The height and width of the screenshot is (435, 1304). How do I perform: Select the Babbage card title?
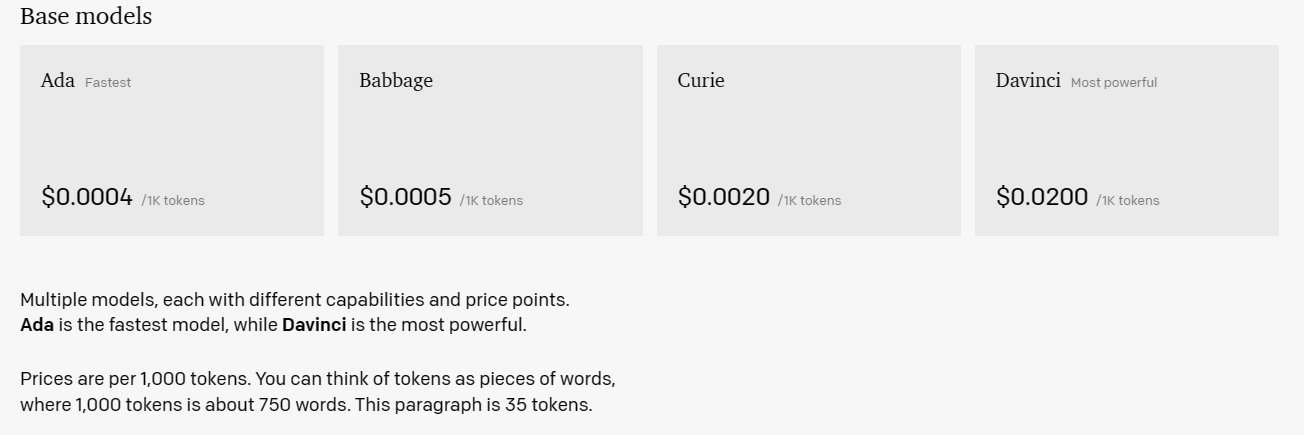[x=396, y=81]
